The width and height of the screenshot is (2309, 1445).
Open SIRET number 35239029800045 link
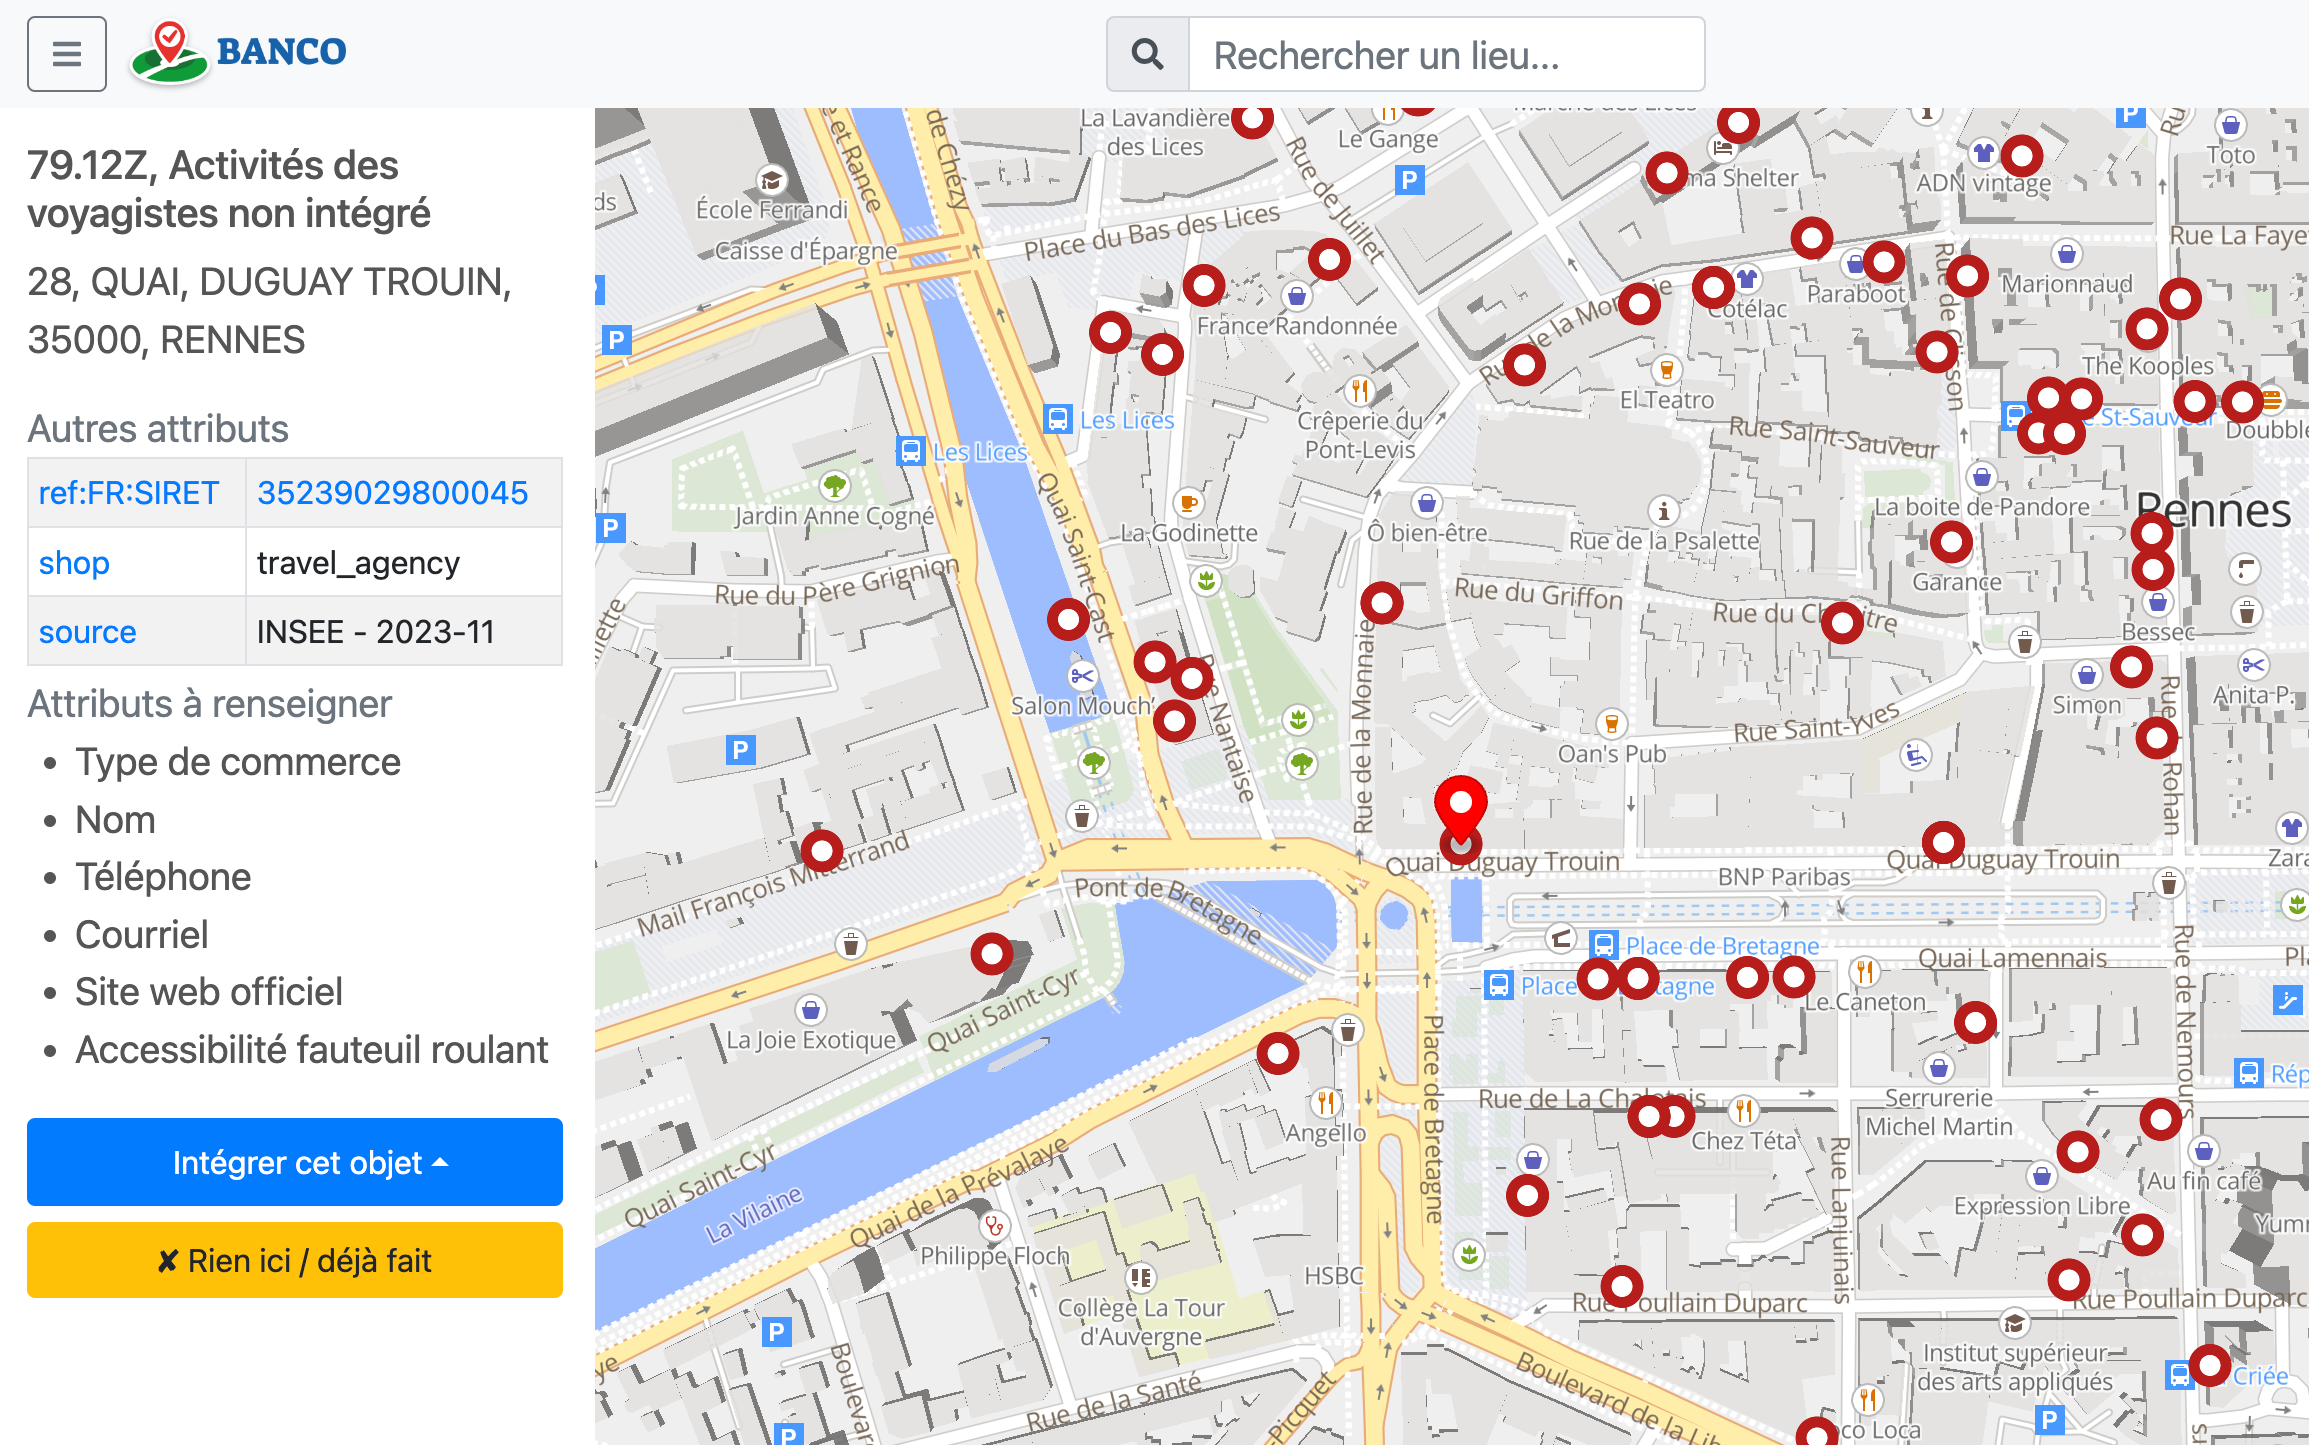tap(392, 493)
